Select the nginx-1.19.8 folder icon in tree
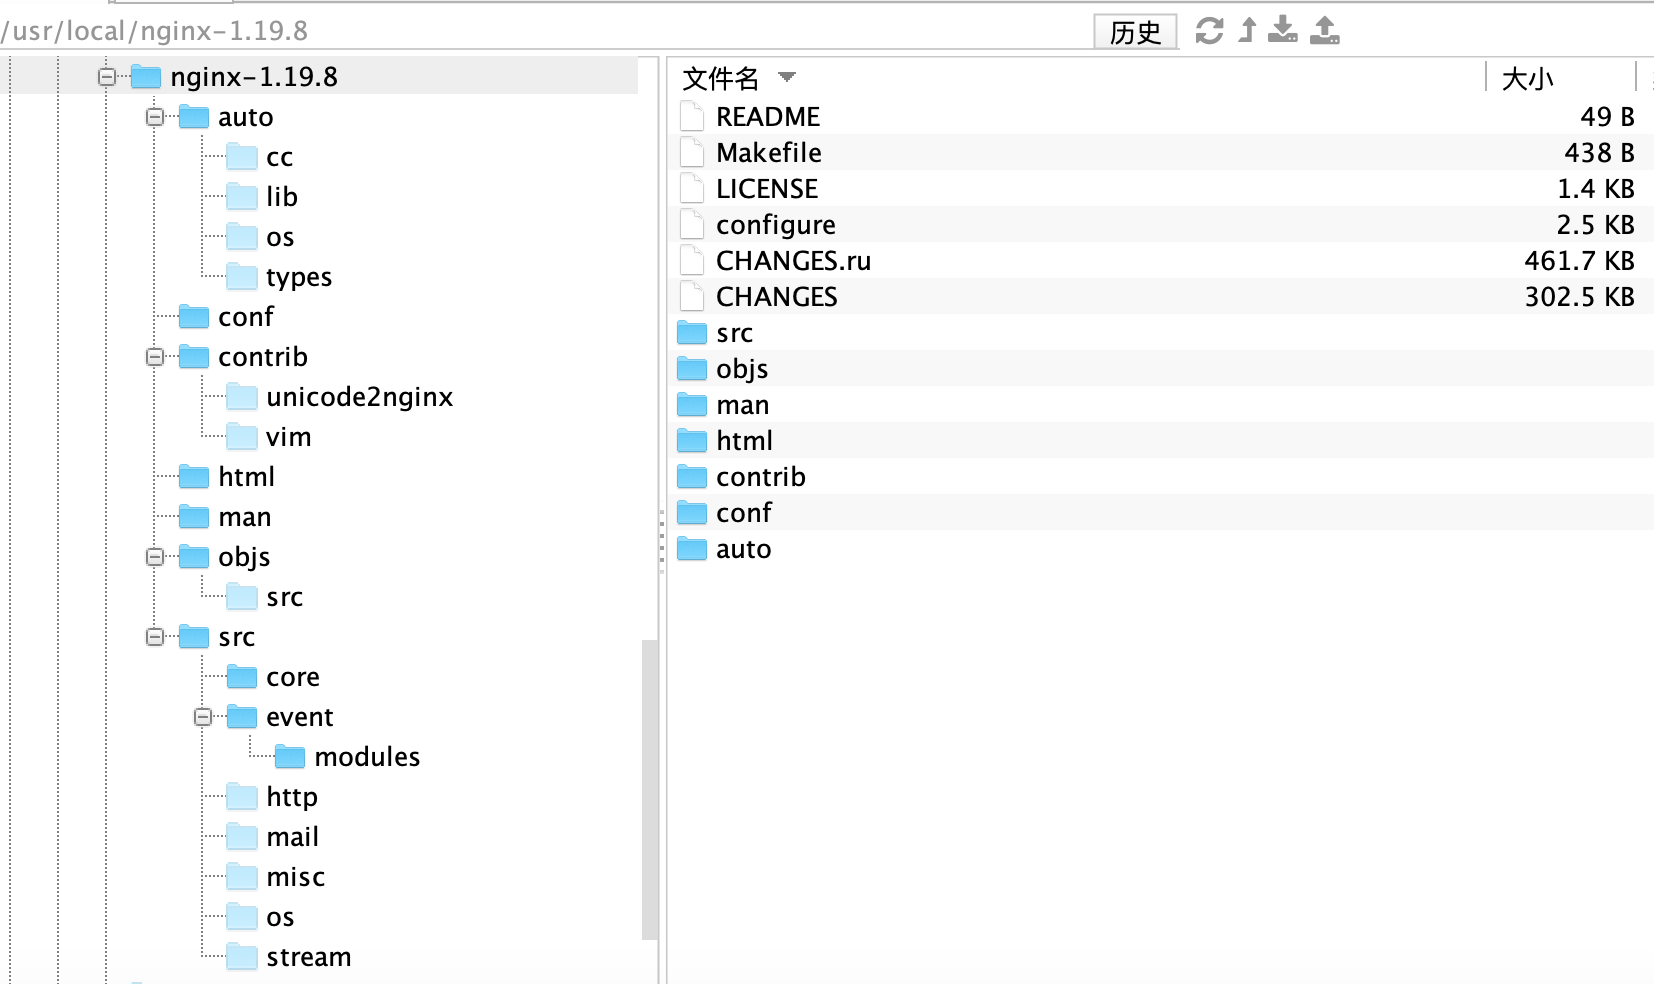The width and height of the screenshot is (1654, 984). click(146, 77)
